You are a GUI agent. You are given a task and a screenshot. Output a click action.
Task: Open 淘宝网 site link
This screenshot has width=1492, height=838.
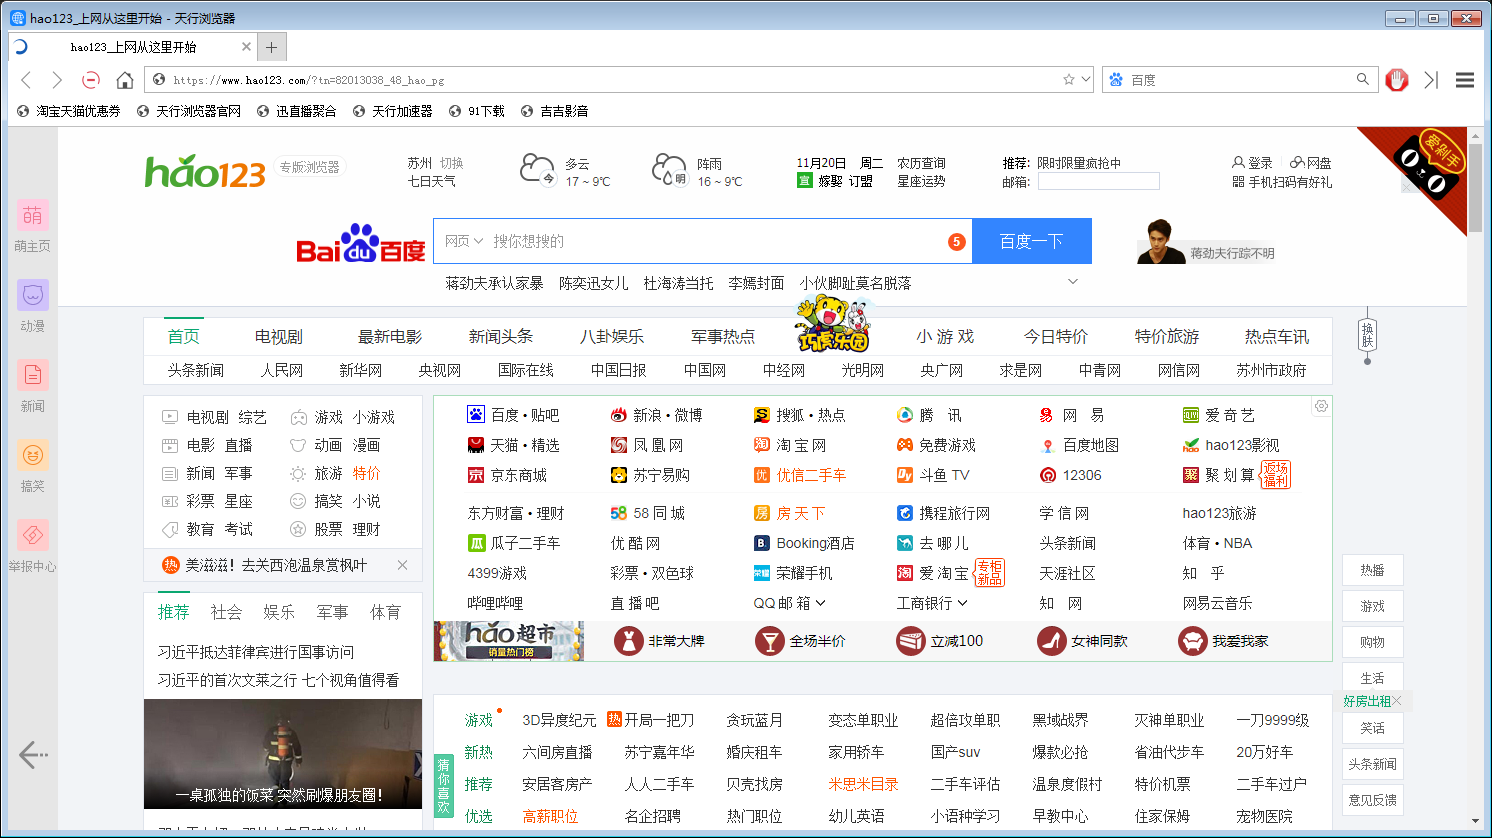coord(790,445)
